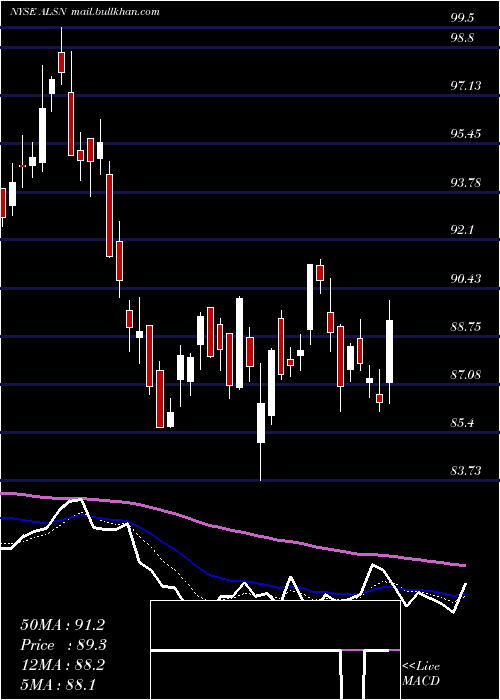The width and height of the screenshot is (500, 700).
Task: Click the <<Live MACD label
Action: pyautogui.click(x=421, y=674)
